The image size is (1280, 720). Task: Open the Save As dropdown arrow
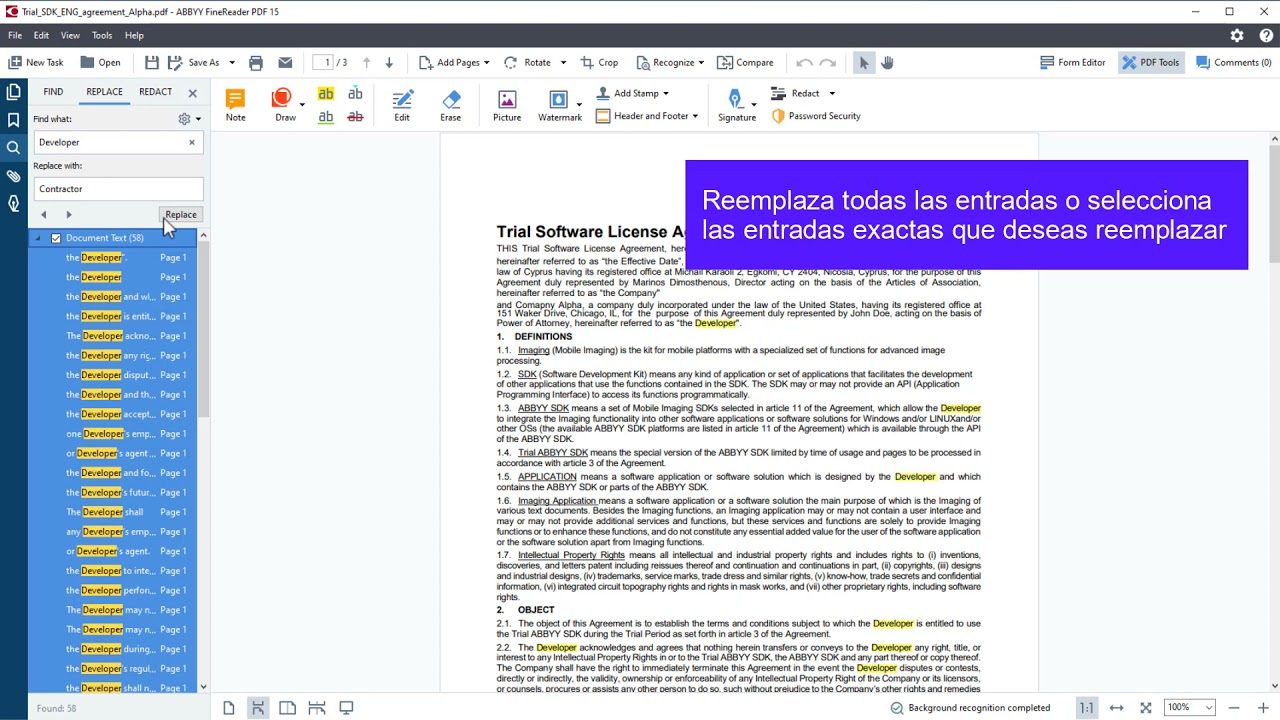[x=232, y=62]
